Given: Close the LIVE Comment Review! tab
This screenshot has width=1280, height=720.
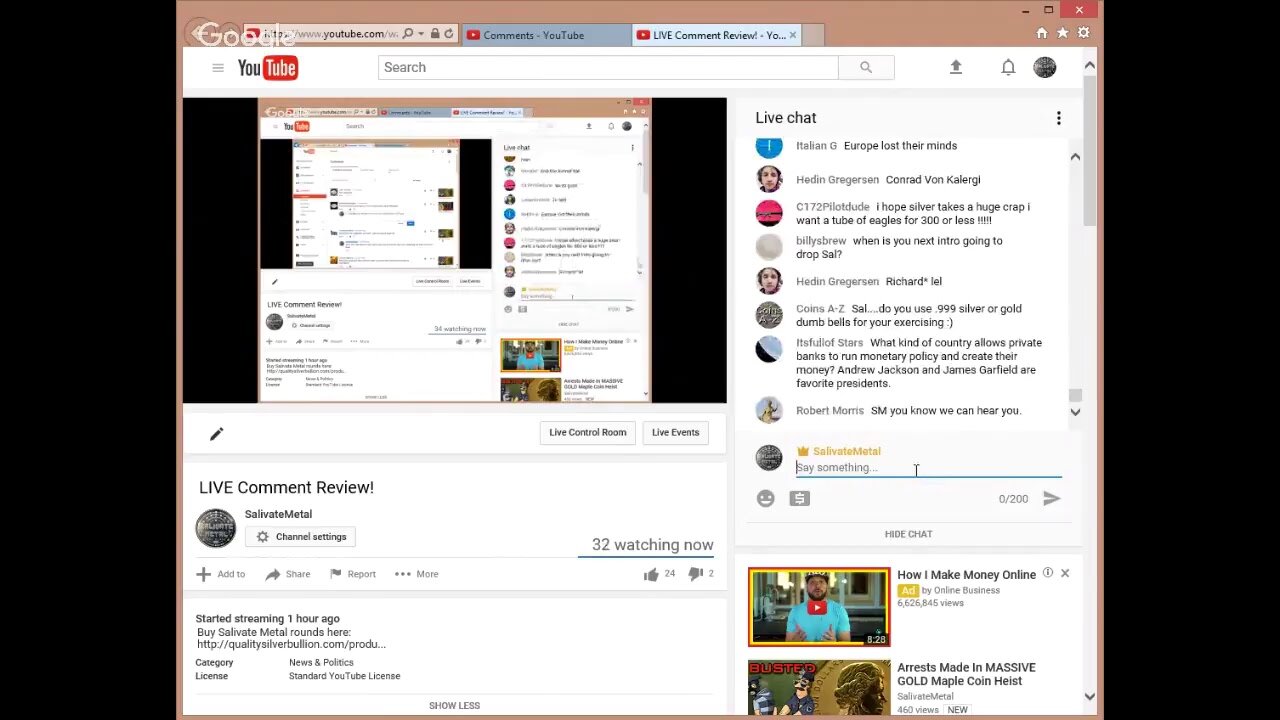Looking at the screenshot, I should [x=793, y=35].
